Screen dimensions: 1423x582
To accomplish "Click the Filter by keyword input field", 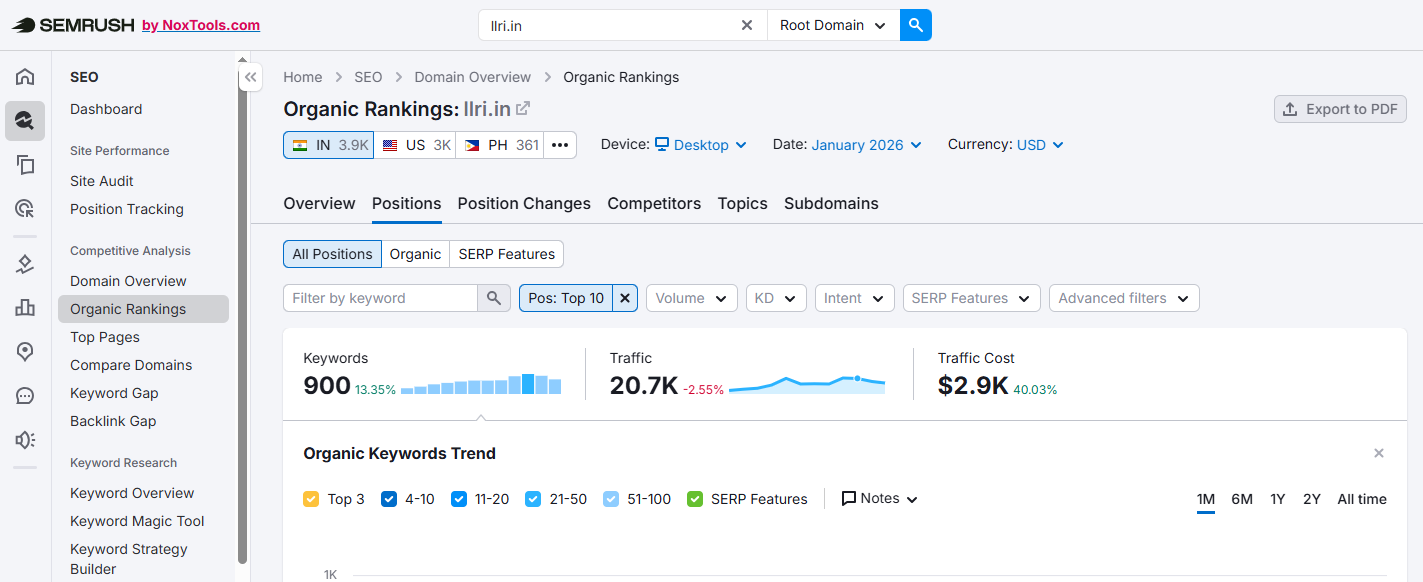I will (x=380, y=298).
